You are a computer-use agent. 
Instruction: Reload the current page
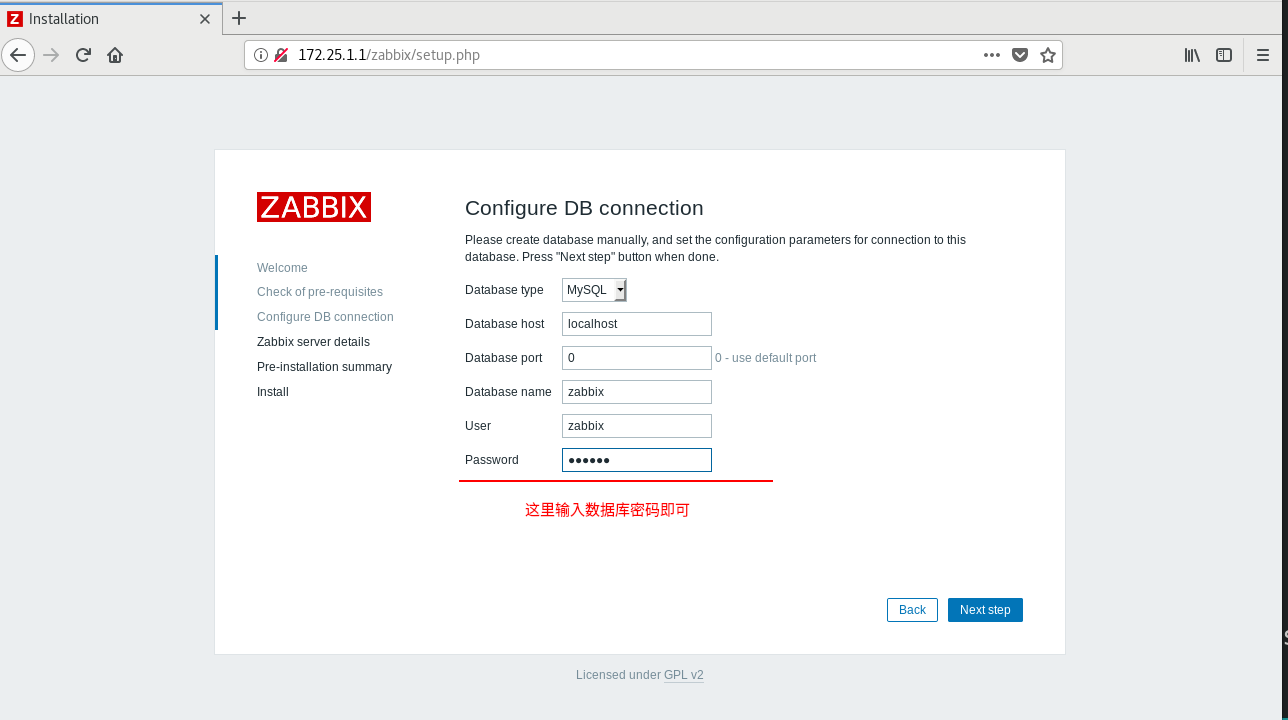click(83, 55)
